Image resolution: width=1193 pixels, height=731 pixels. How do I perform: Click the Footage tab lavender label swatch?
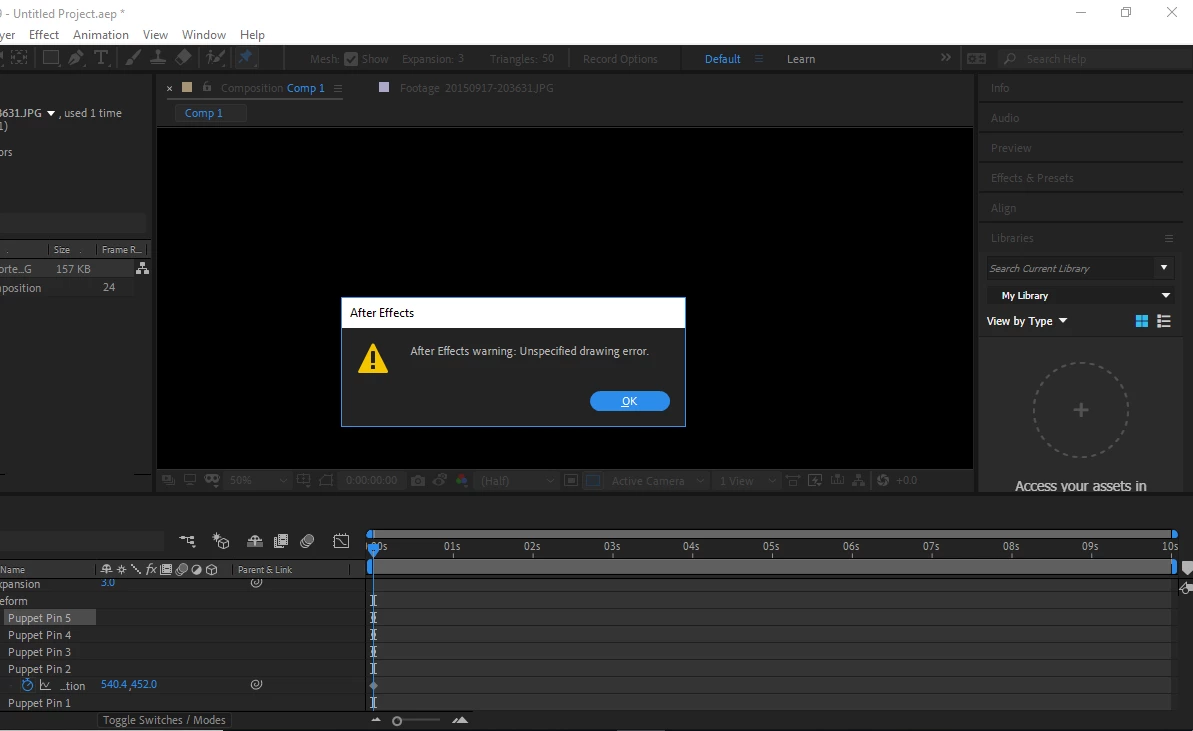point(384,87)
